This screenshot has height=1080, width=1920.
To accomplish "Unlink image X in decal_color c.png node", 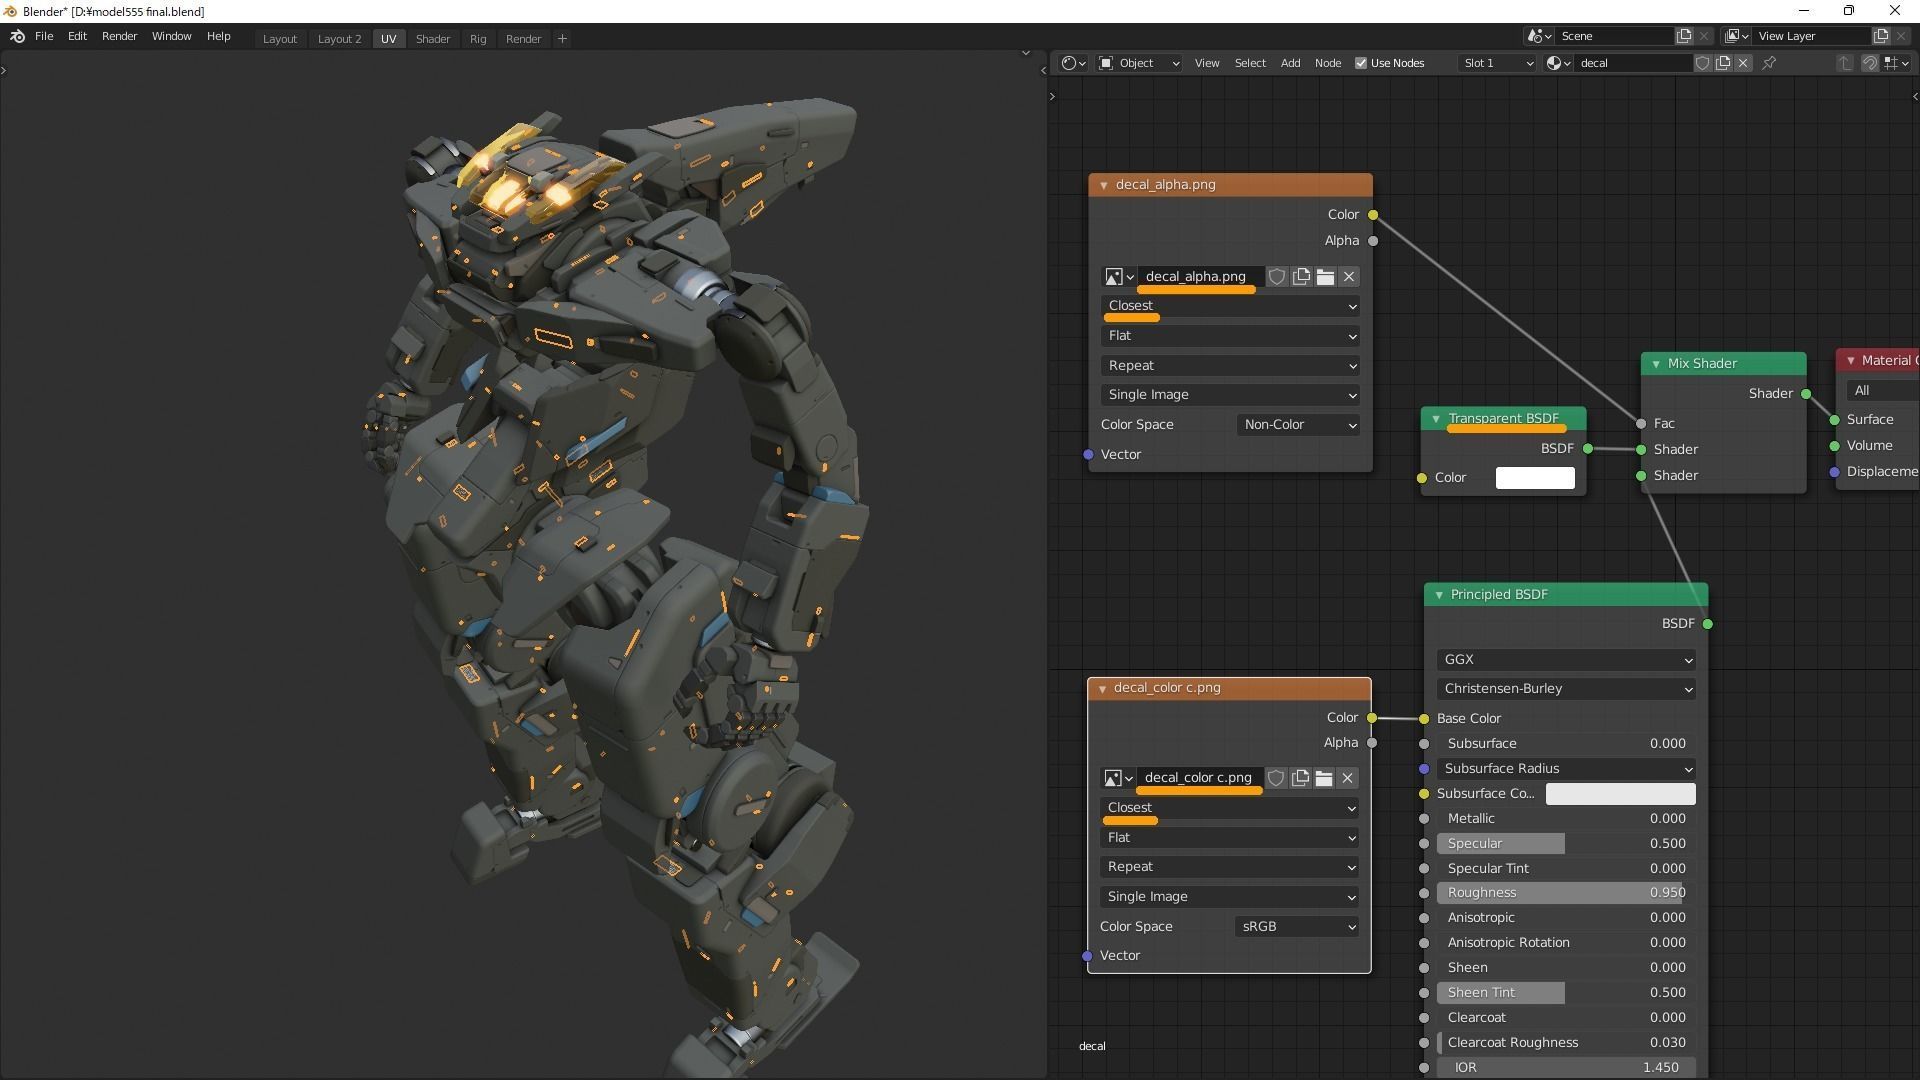I will click(1348, 778).
